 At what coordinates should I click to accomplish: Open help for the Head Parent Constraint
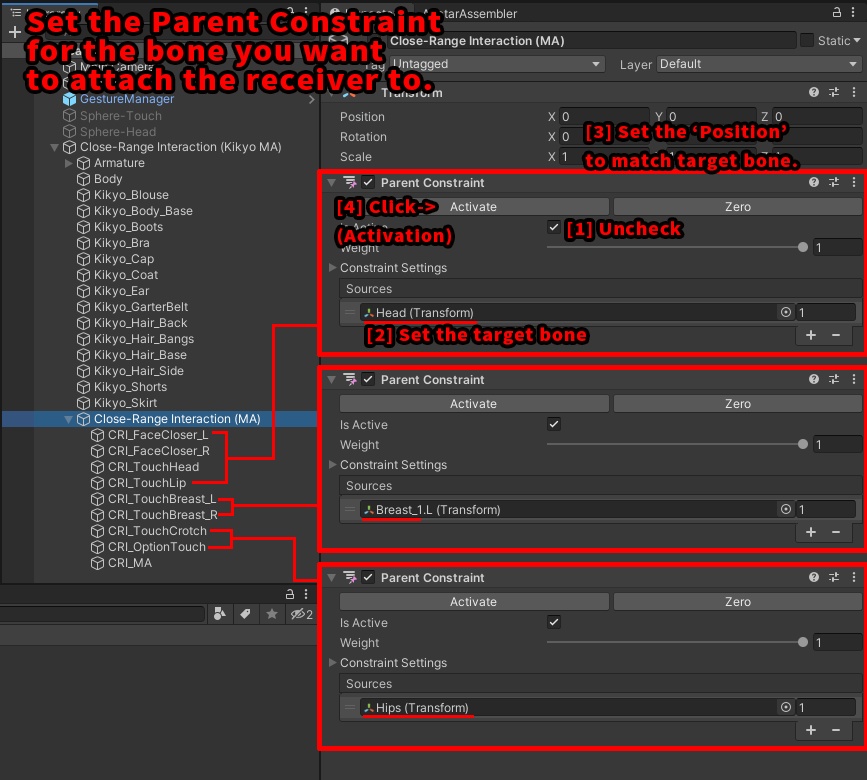(813, 182)
